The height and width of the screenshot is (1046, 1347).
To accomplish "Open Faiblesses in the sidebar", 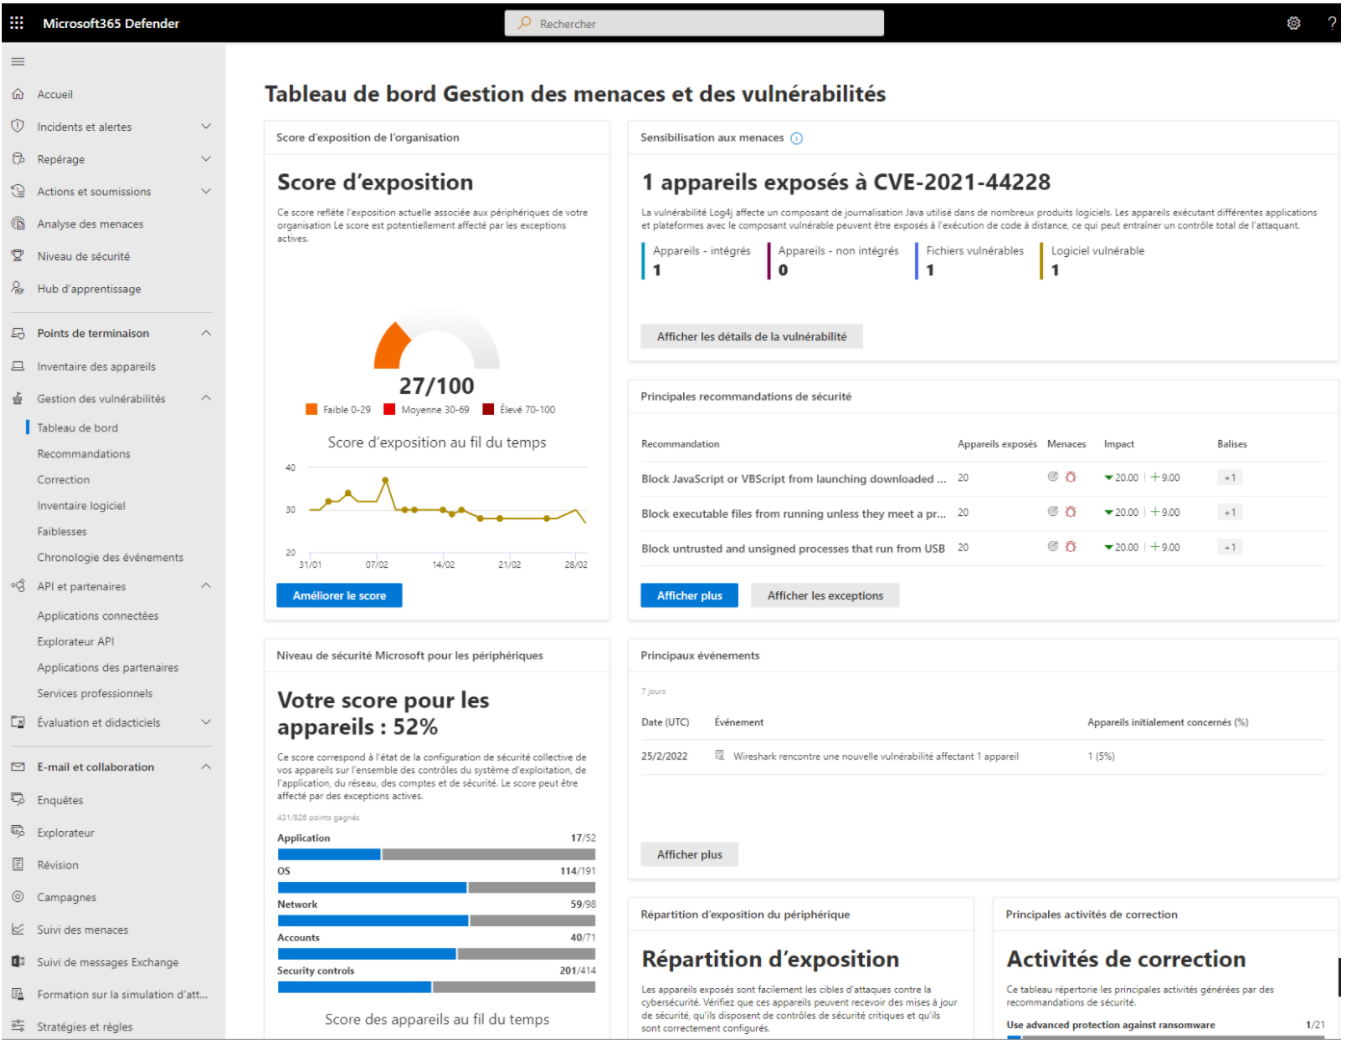I will point(62,532).
